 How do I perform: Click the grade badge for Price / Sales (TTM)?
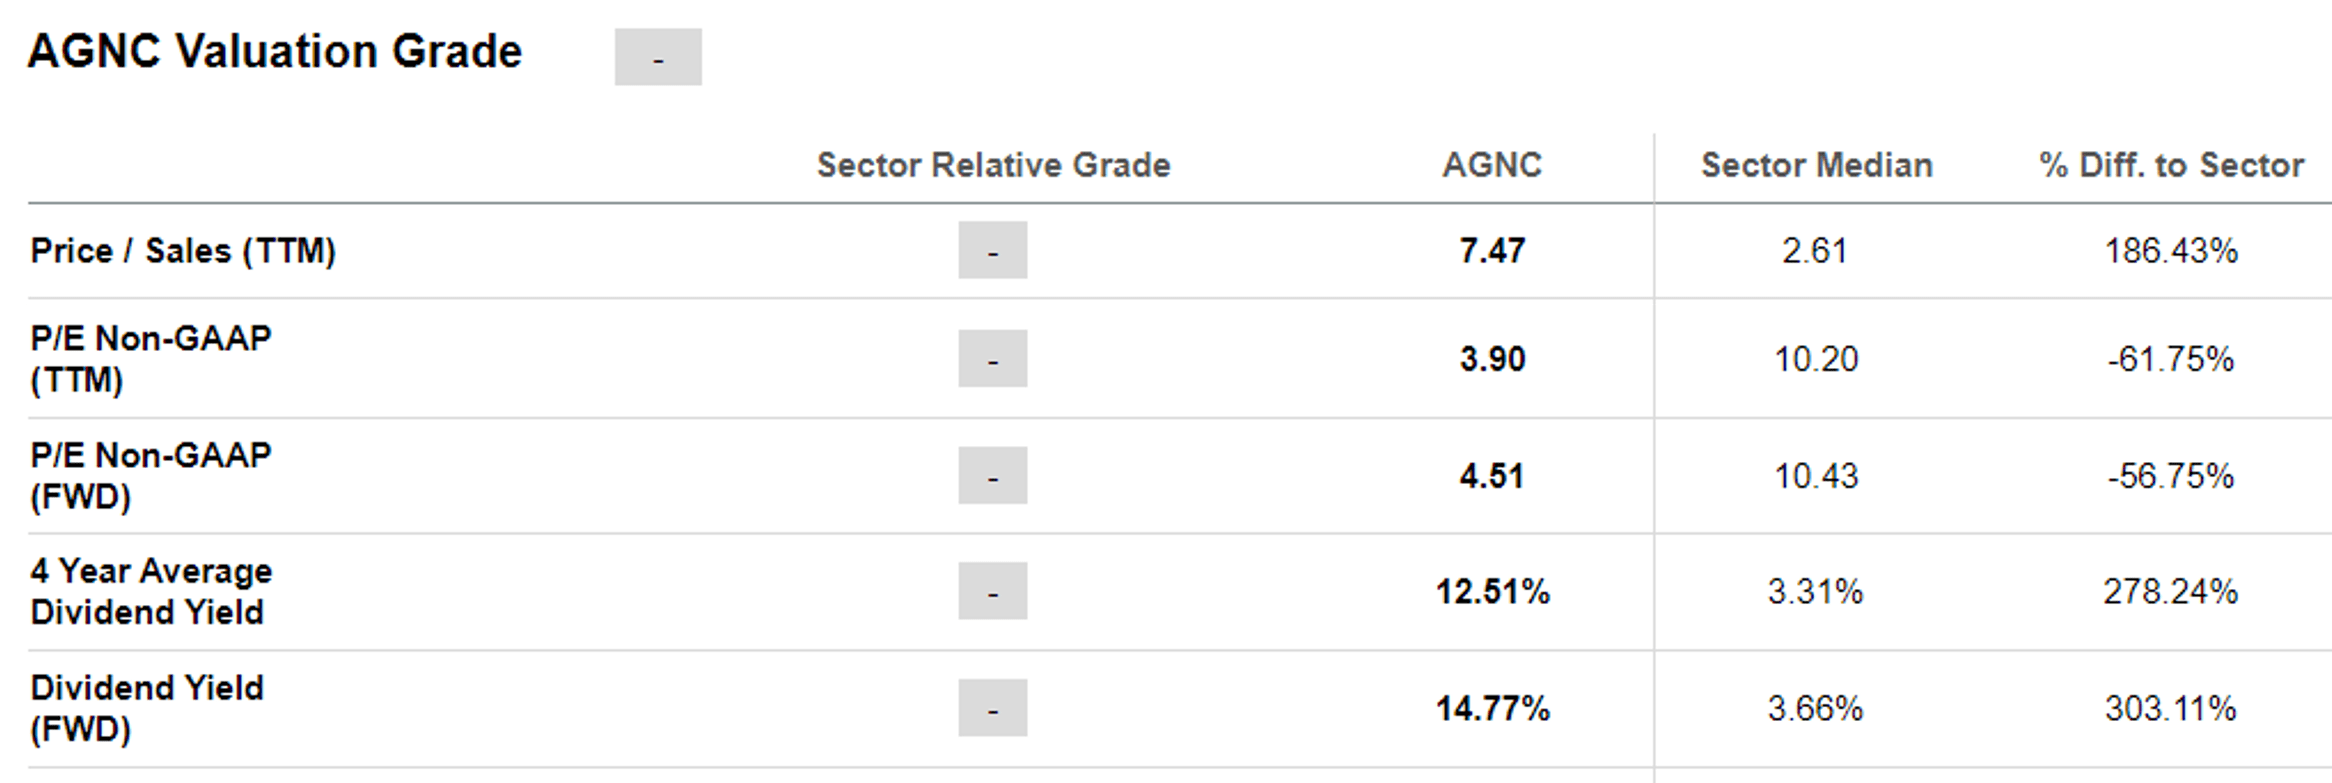992,251
